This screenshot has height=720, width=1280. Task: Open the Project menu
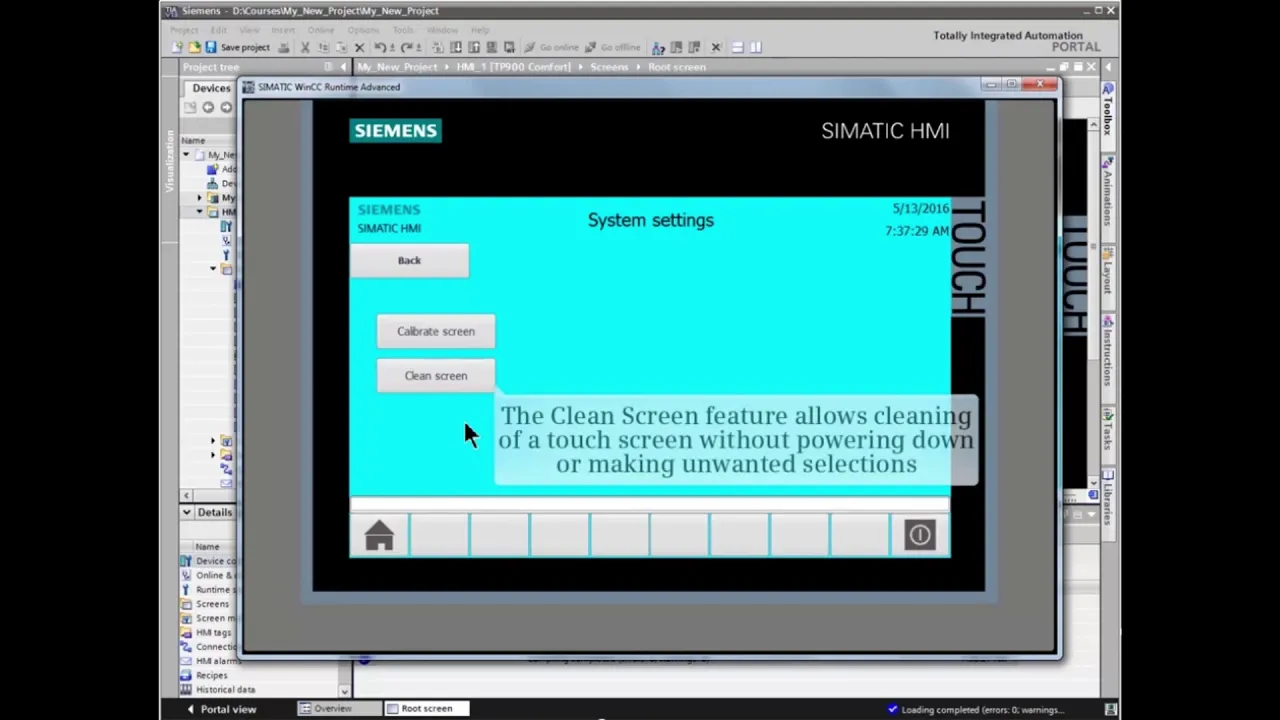click(x=184, y=30)
